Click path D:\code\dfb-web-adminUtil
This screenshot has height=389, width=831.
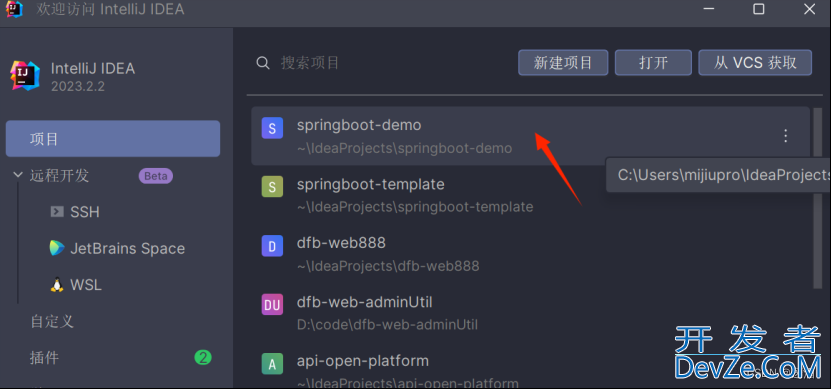[x=387, y=324]
